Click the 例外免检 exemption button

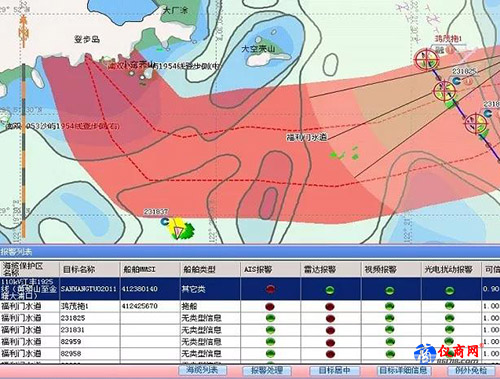[x=471, y=370]
